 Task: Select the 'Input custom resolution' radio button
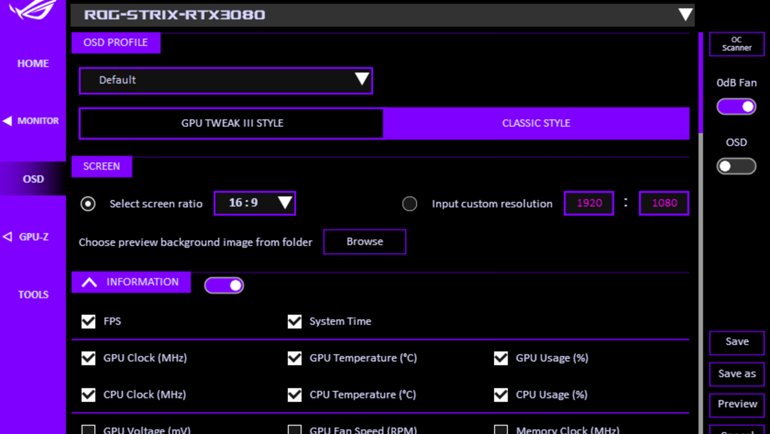(x=410, y=204)
